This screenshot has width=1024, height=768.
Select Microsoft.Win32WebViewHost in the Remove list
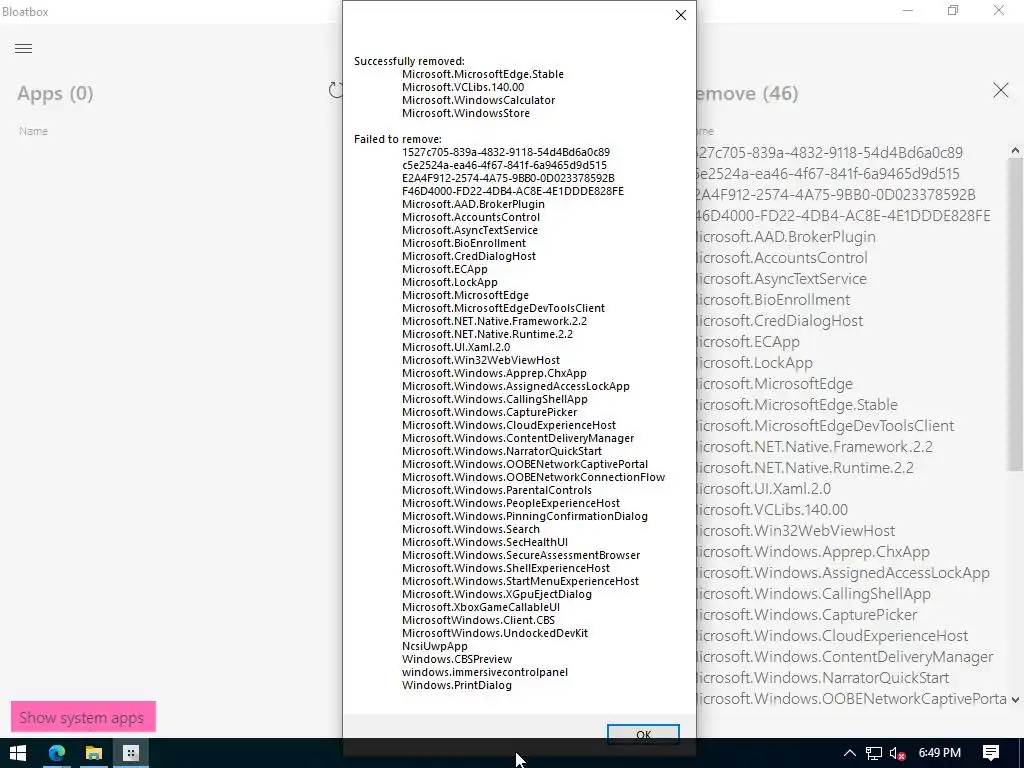click(x=796, y=530)
